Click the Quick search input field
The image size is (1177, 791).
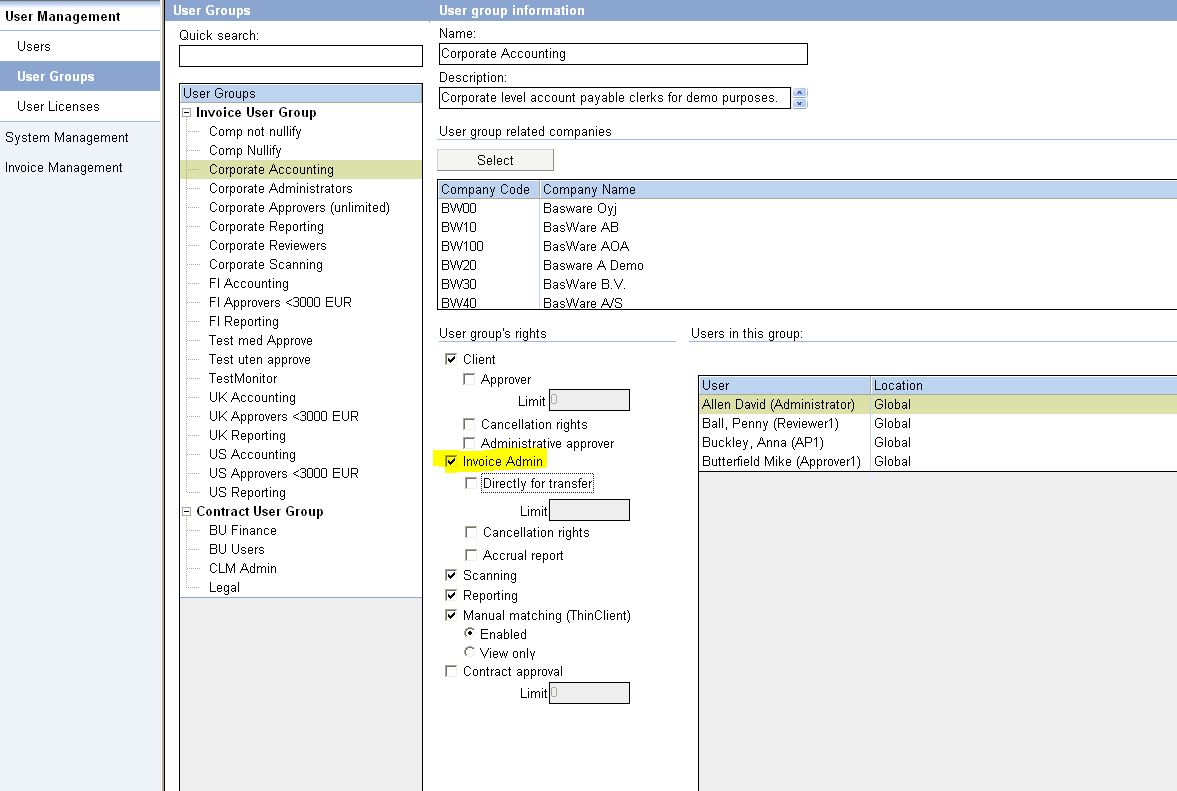coord(301,56)
